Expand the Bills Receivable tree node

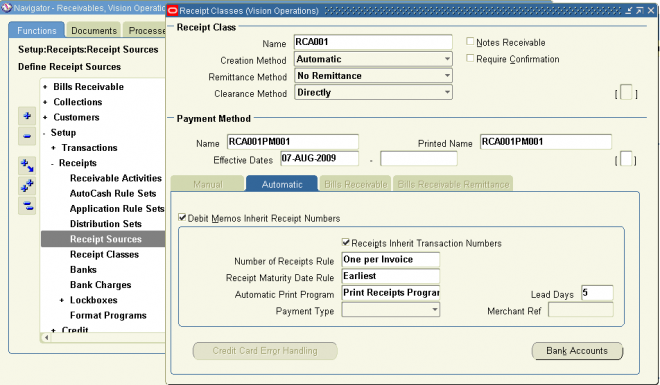[45, 87]
